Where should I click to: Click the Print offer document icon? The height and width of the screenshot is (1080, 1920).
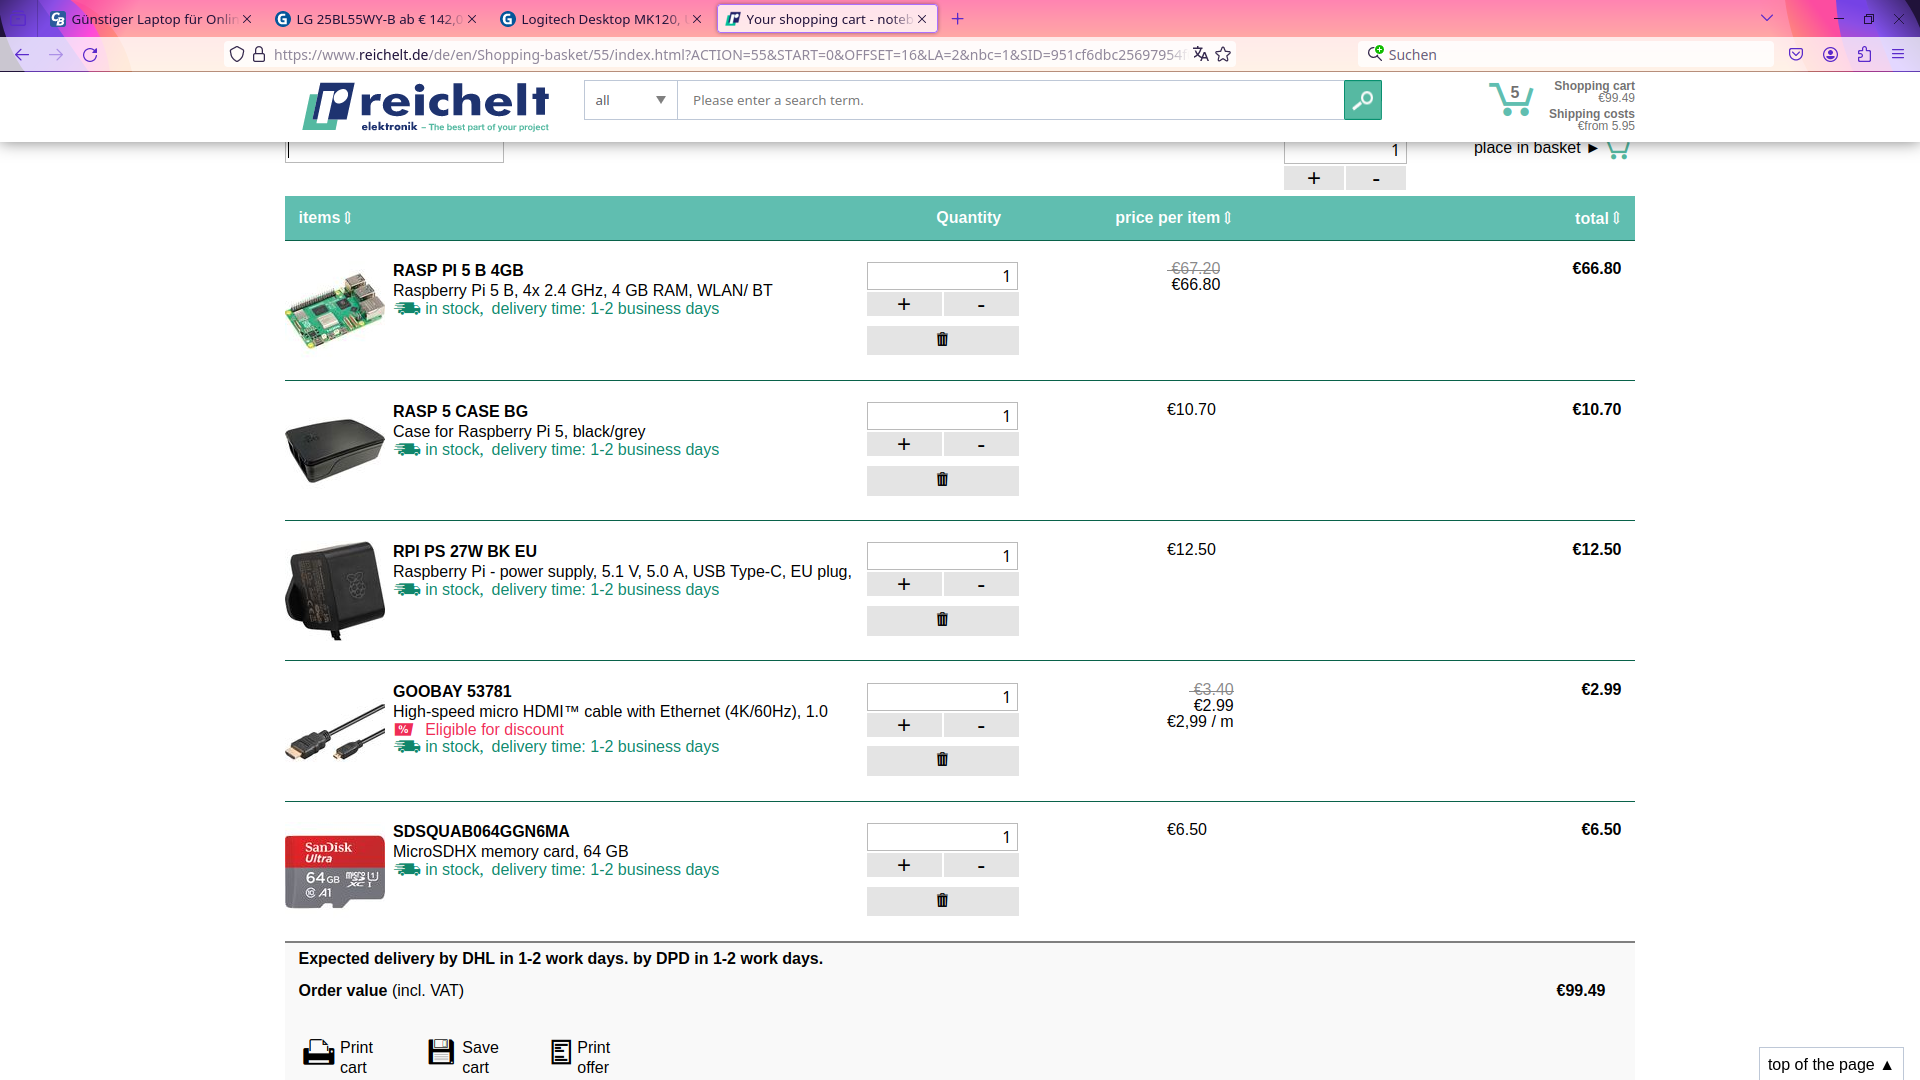point(561,1052)
